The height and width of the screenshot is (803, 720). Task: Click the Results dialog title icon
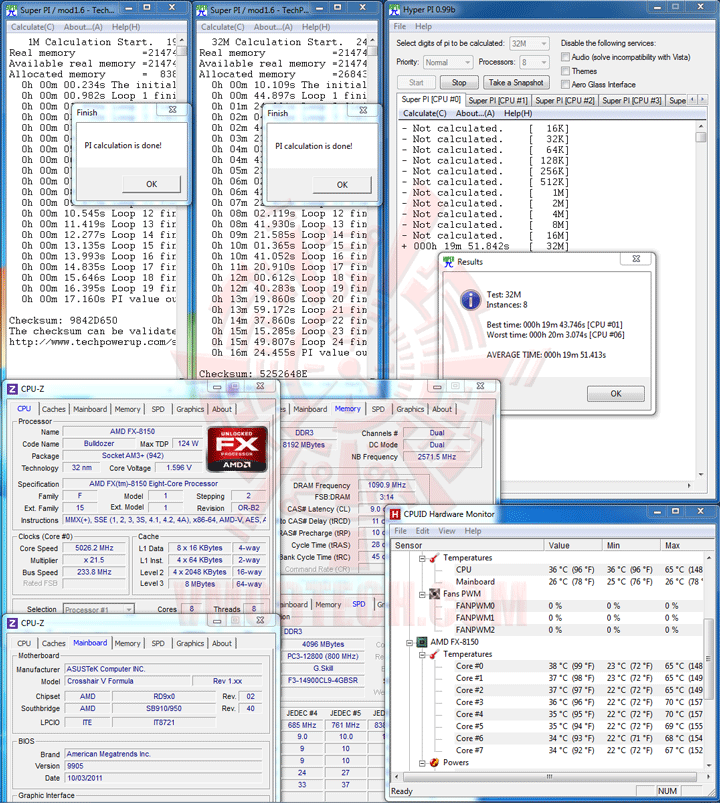point(449,262)
